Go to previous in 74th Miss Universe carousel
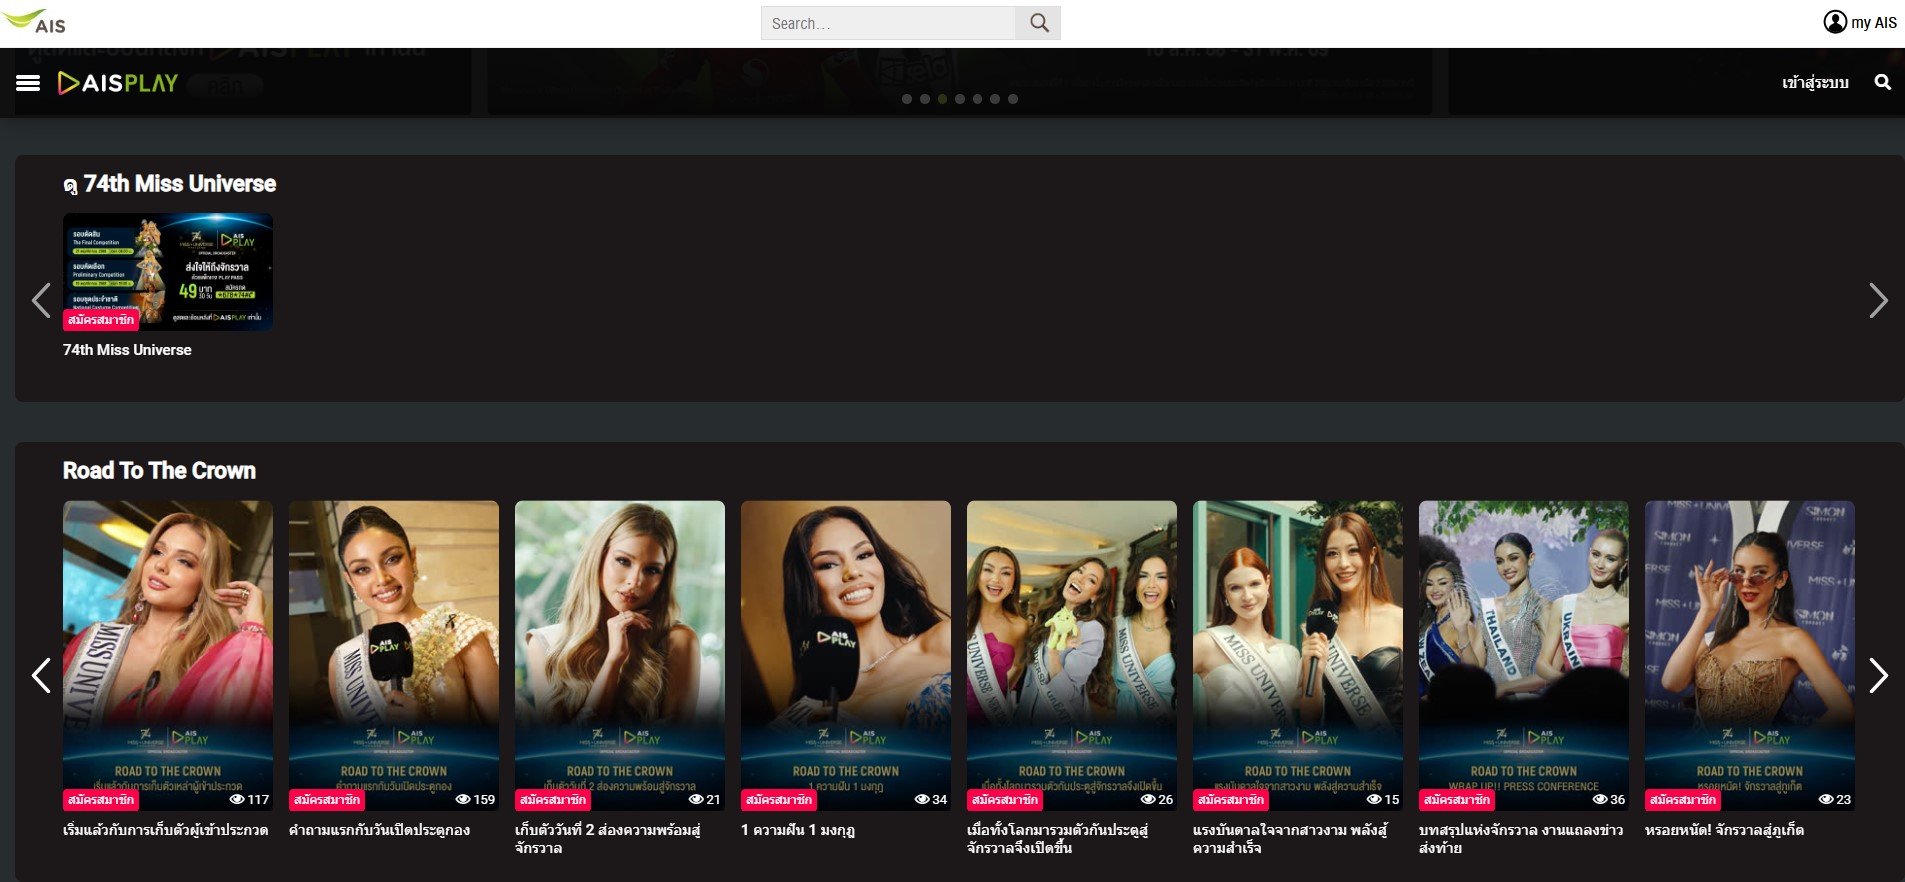1905x882 pixels. [41, 300]
